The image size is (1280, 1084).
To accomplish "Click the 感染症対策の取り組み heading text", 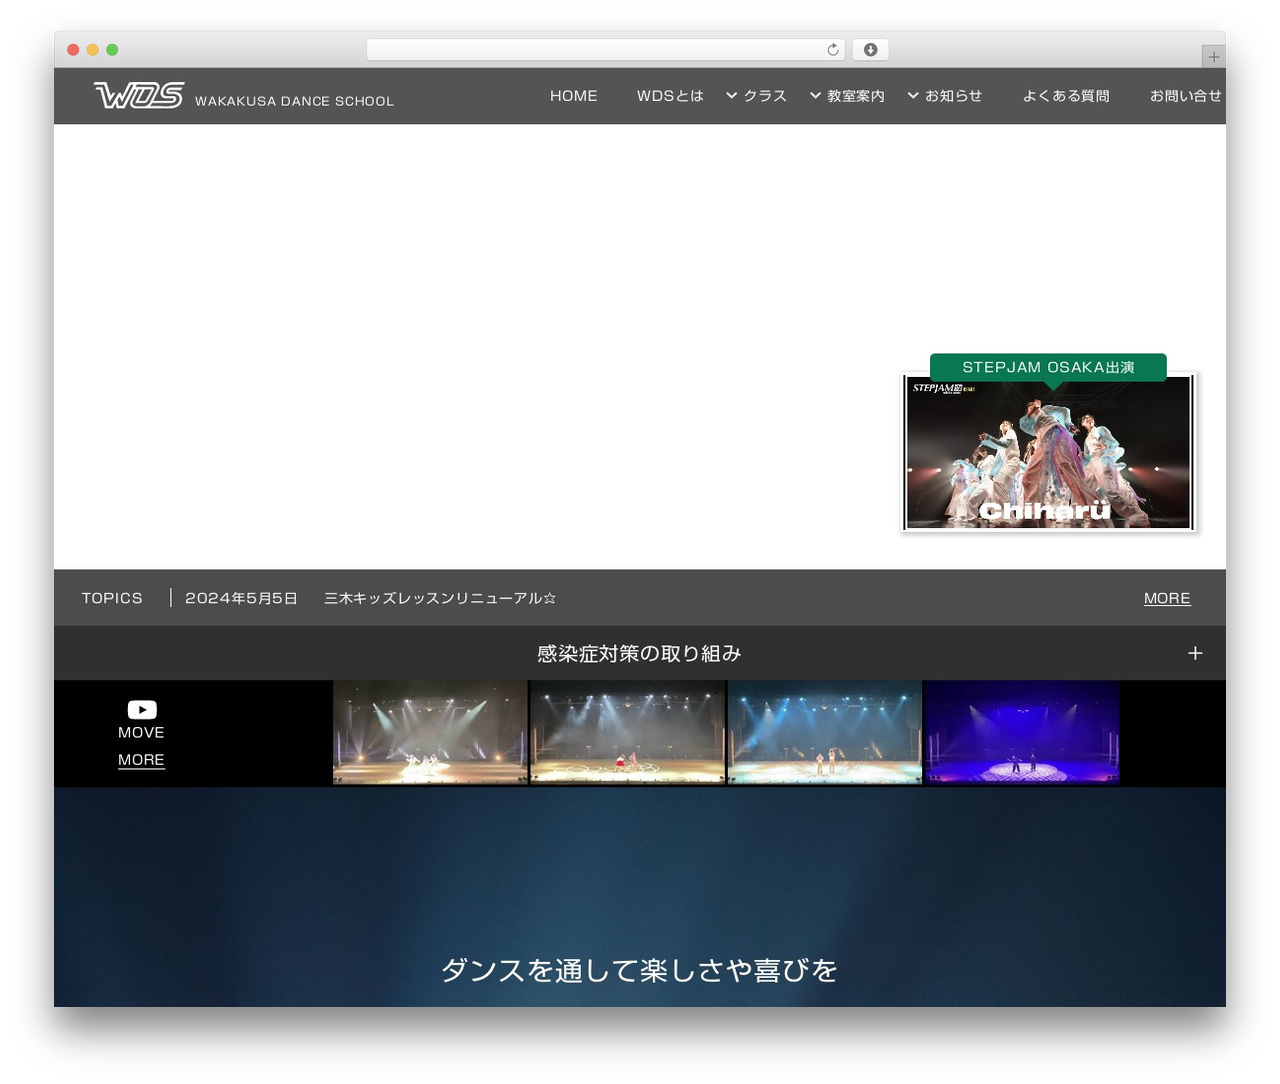I will pyautogui.click(x=639, y=653).
